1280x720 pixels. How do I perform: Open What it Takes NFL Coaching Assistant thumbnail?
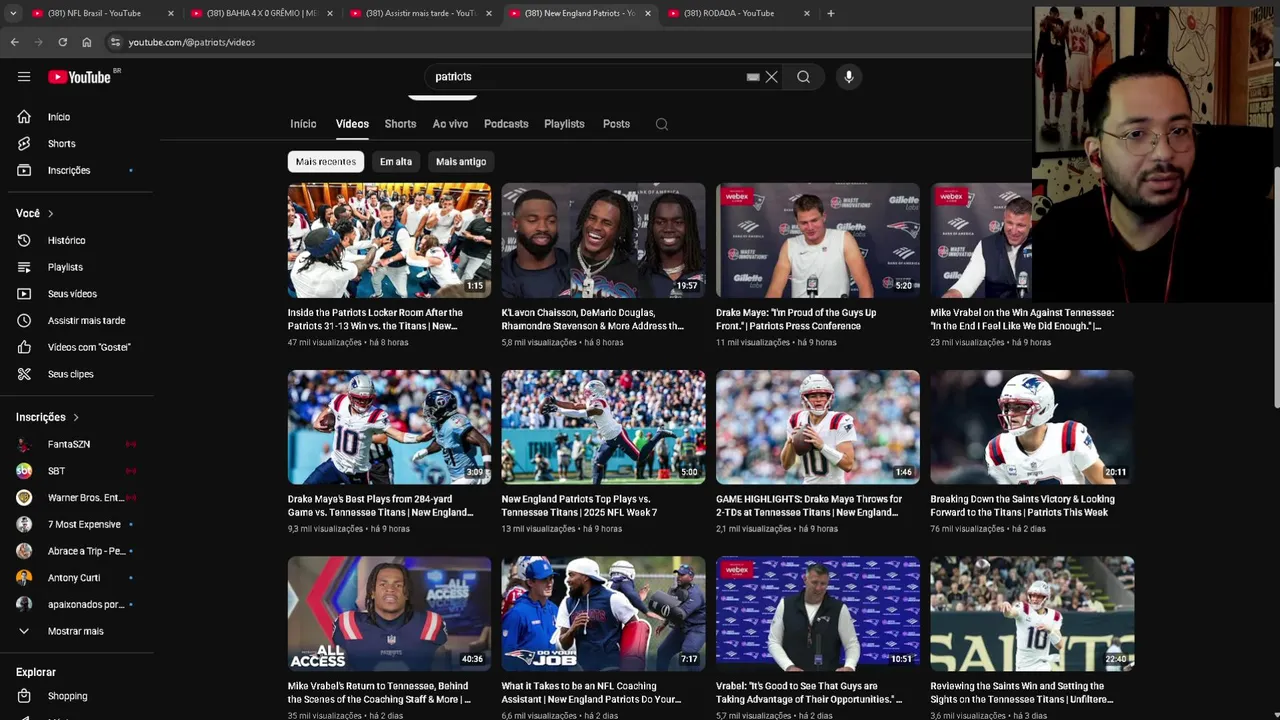603,613
